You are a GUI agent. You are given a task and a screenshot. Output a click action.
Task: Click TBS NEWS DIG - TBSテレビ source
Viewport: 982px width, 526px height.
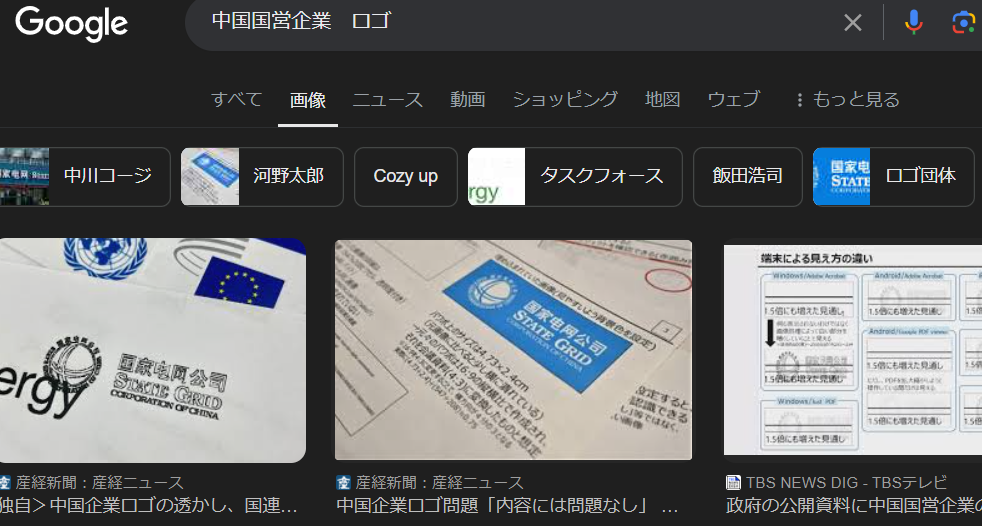click(847, 483)
